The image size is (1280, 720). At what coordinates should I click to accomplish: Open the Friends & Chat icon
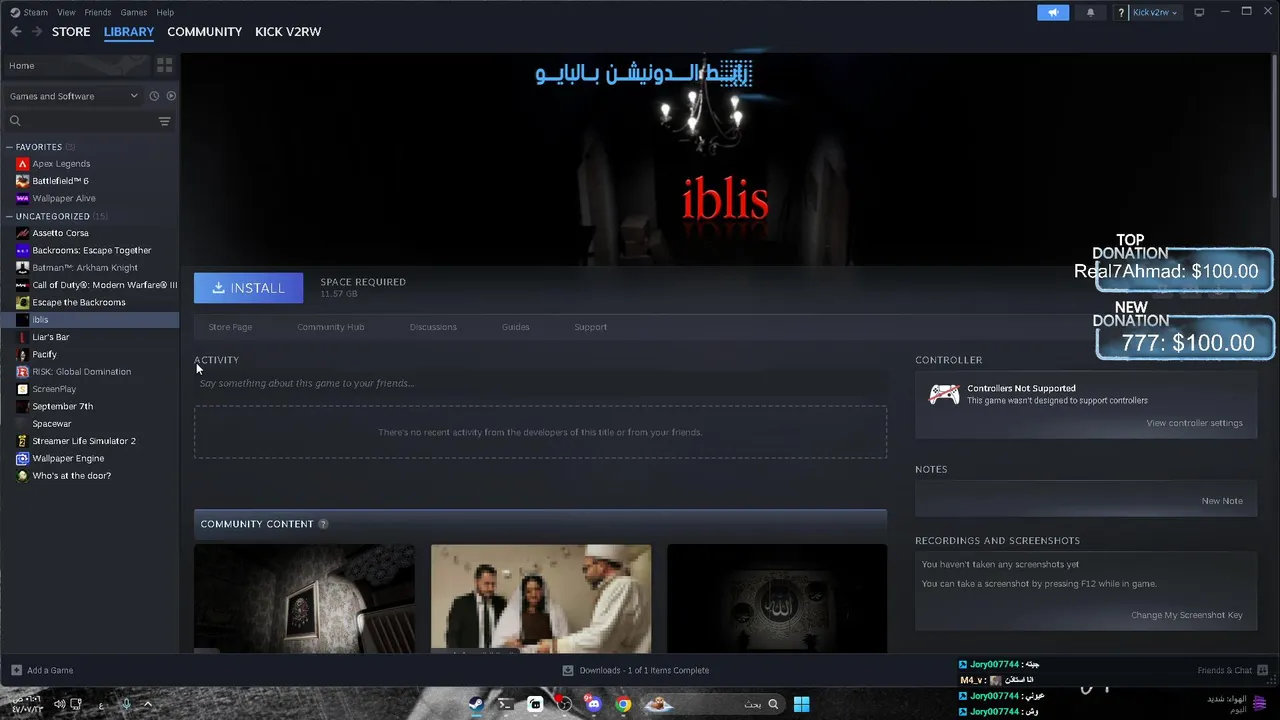click(1260, 670)
